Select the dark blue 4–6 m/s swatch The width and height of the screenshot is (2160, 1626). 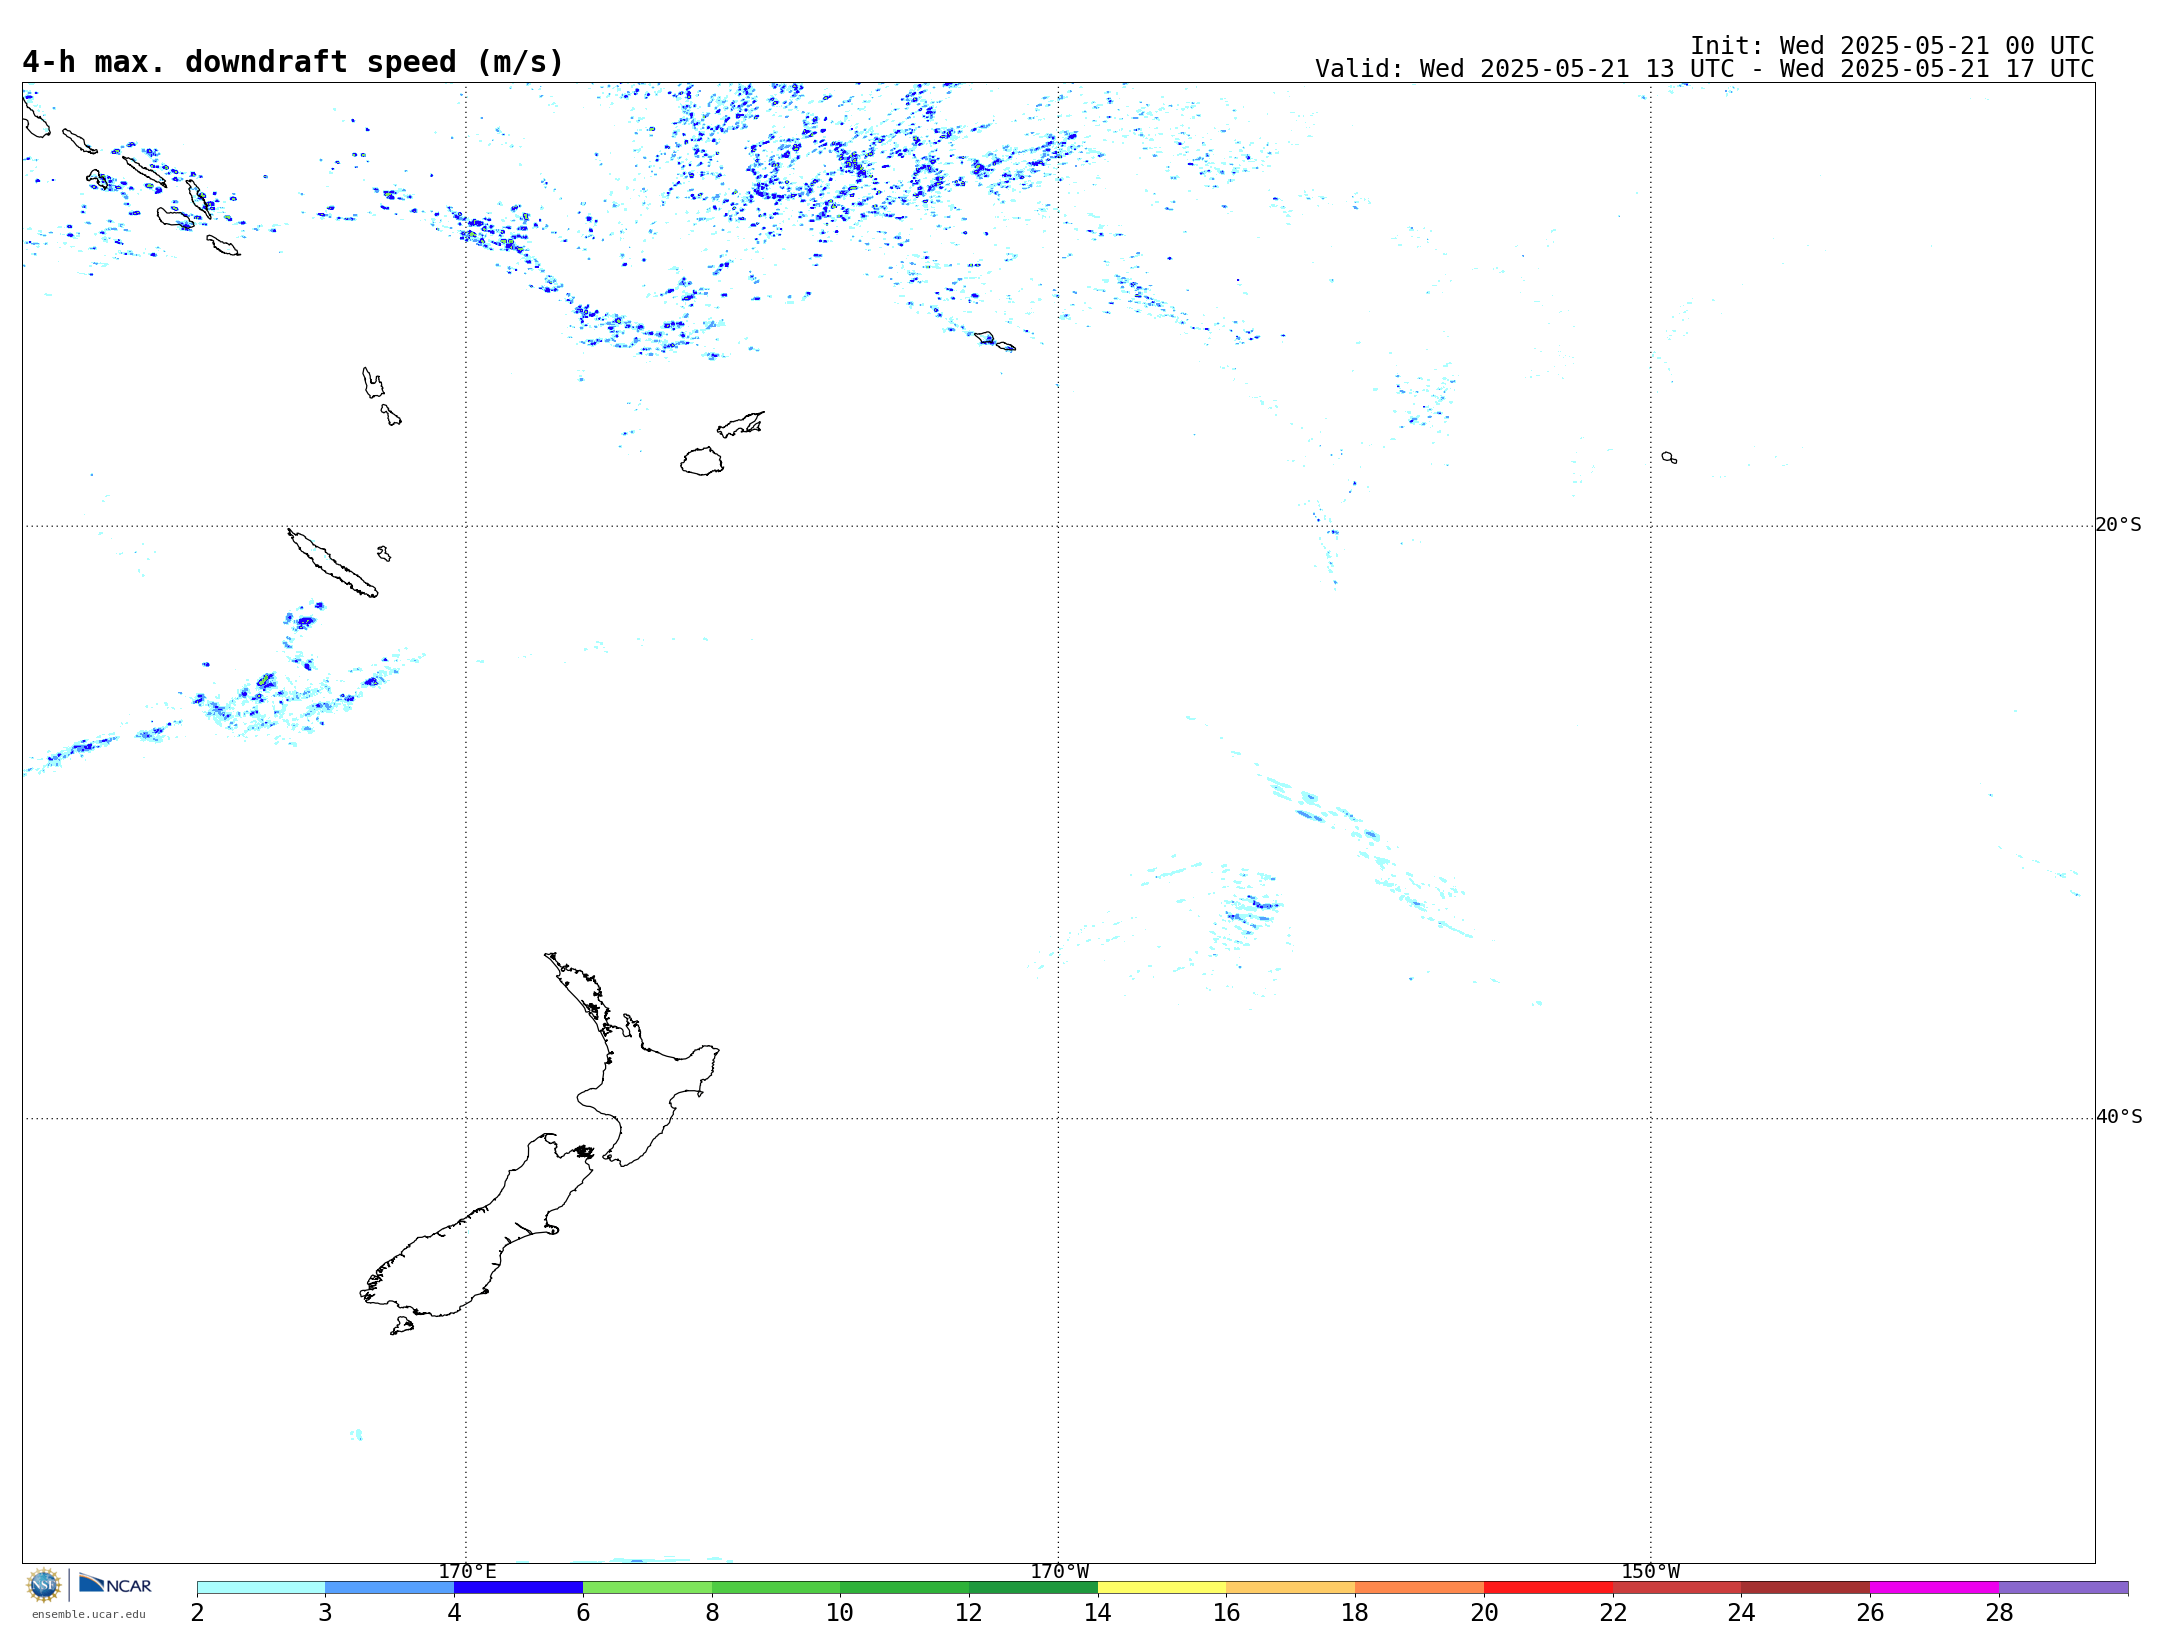518,1587
